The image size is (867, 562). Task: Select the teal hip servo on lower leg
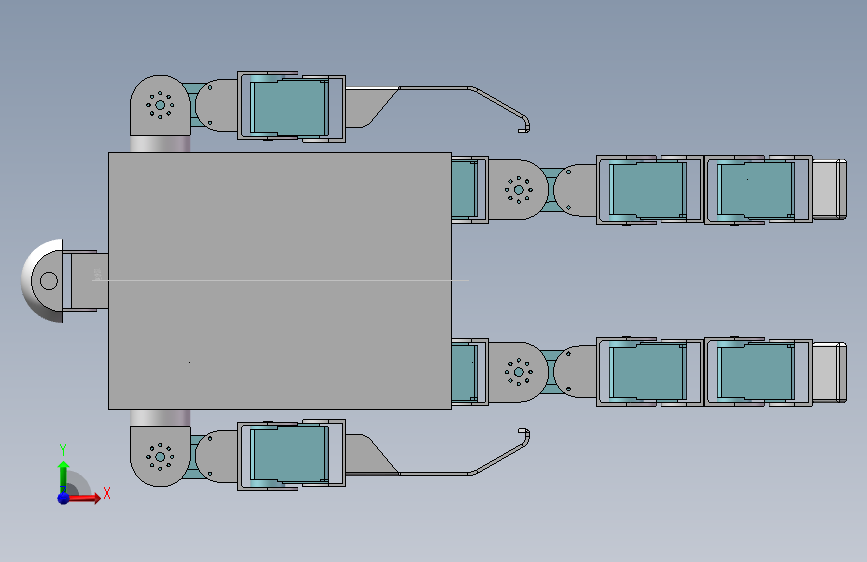click(464, 372)
